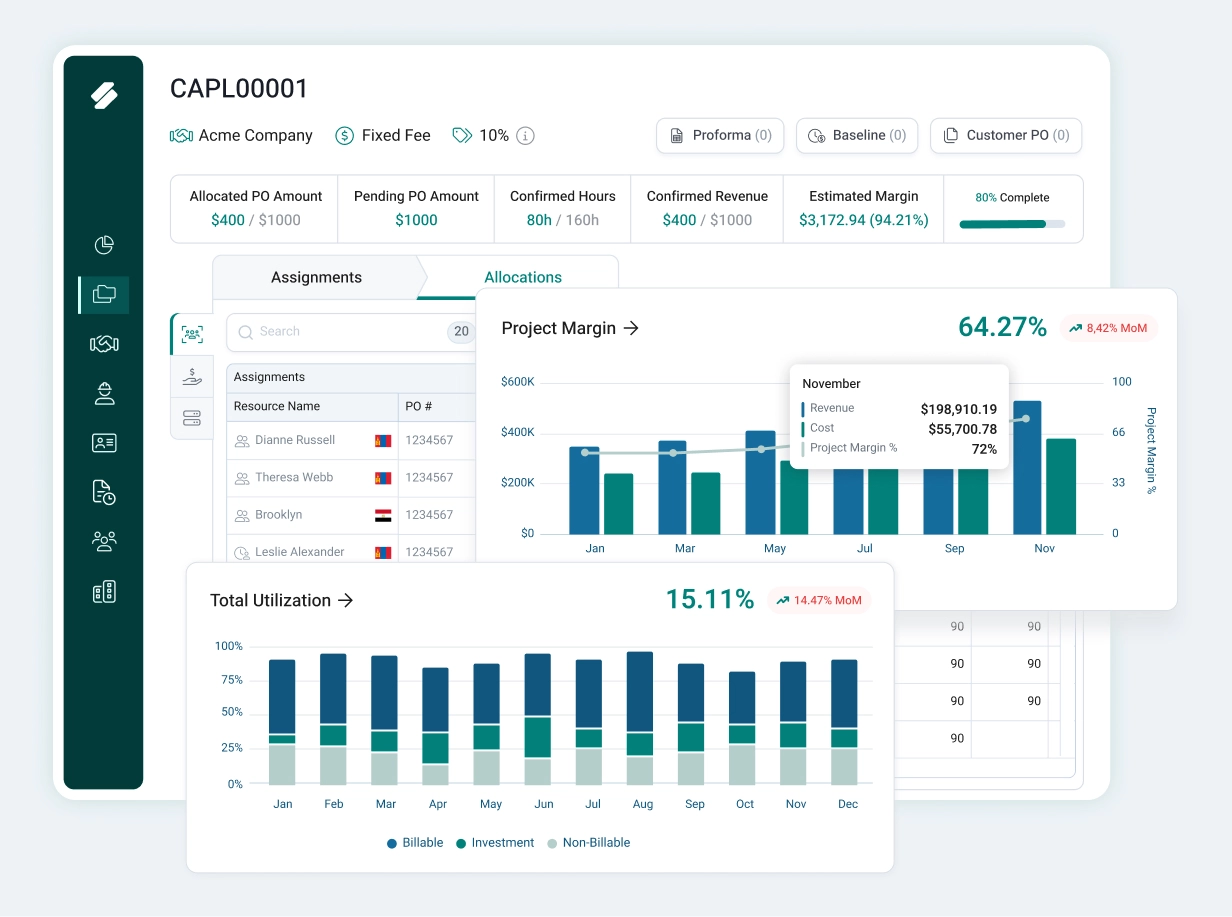Click the 20 count badge in search
The image size is (1232, 917).
(461, 332)
